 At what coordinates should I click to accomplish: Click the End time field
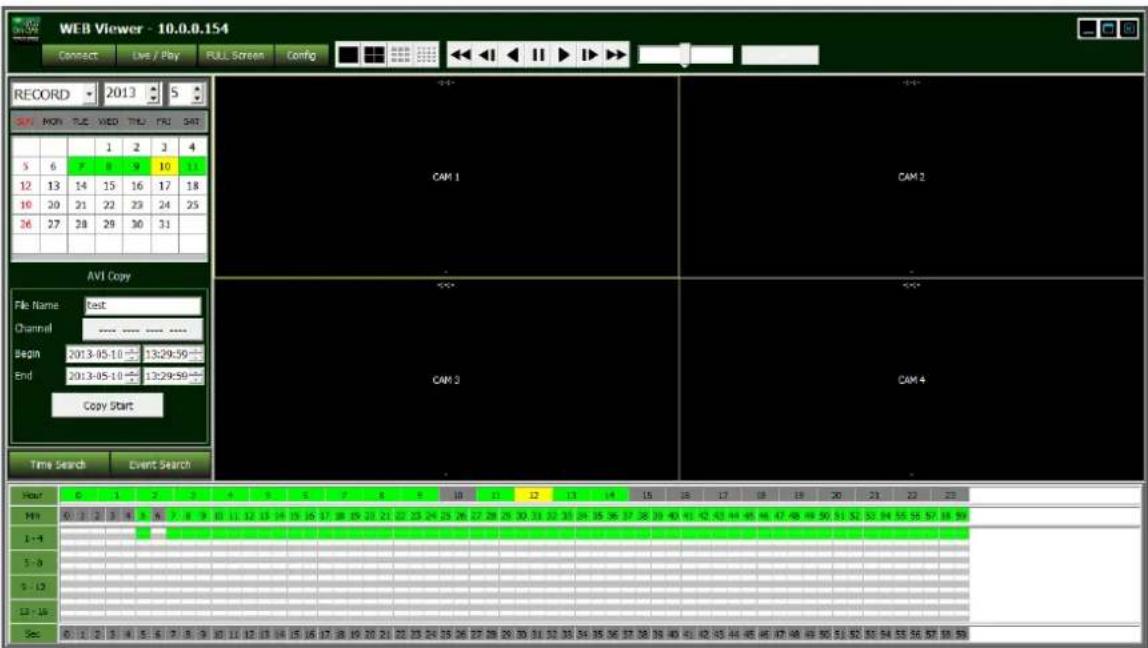[x=173, y=376]
